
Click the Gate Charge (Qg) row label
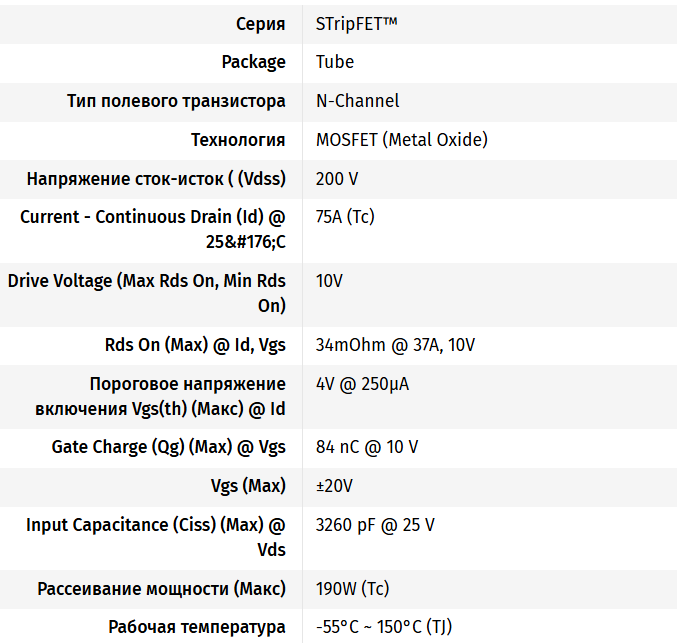pos(169,447)
